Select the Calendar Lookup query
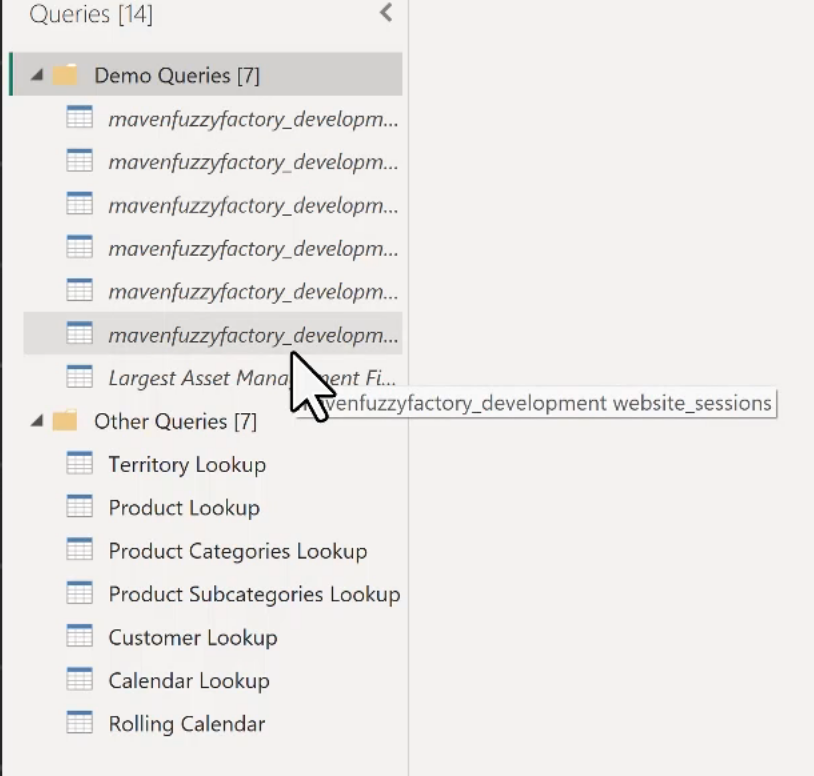814x776 pixels. coord(189,681)
